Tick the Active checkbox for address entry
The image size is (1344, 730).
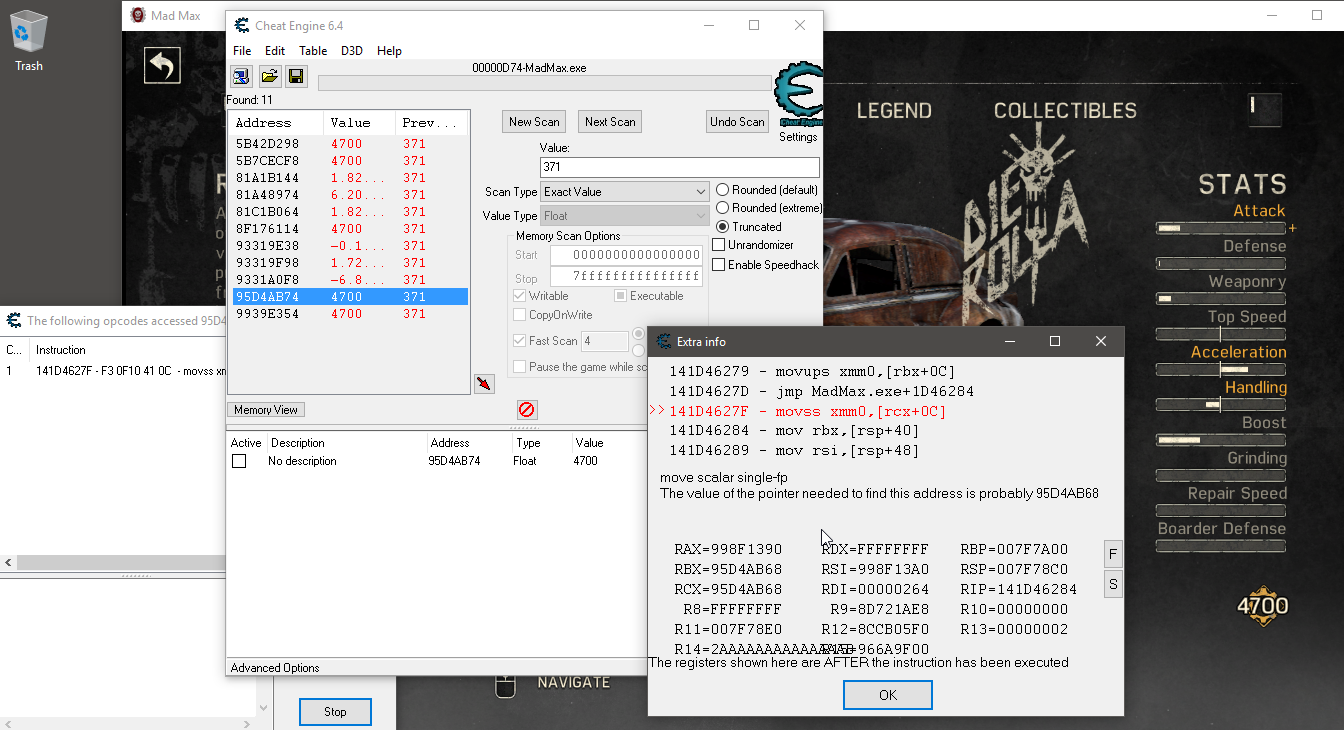click(x=239, y=461)
